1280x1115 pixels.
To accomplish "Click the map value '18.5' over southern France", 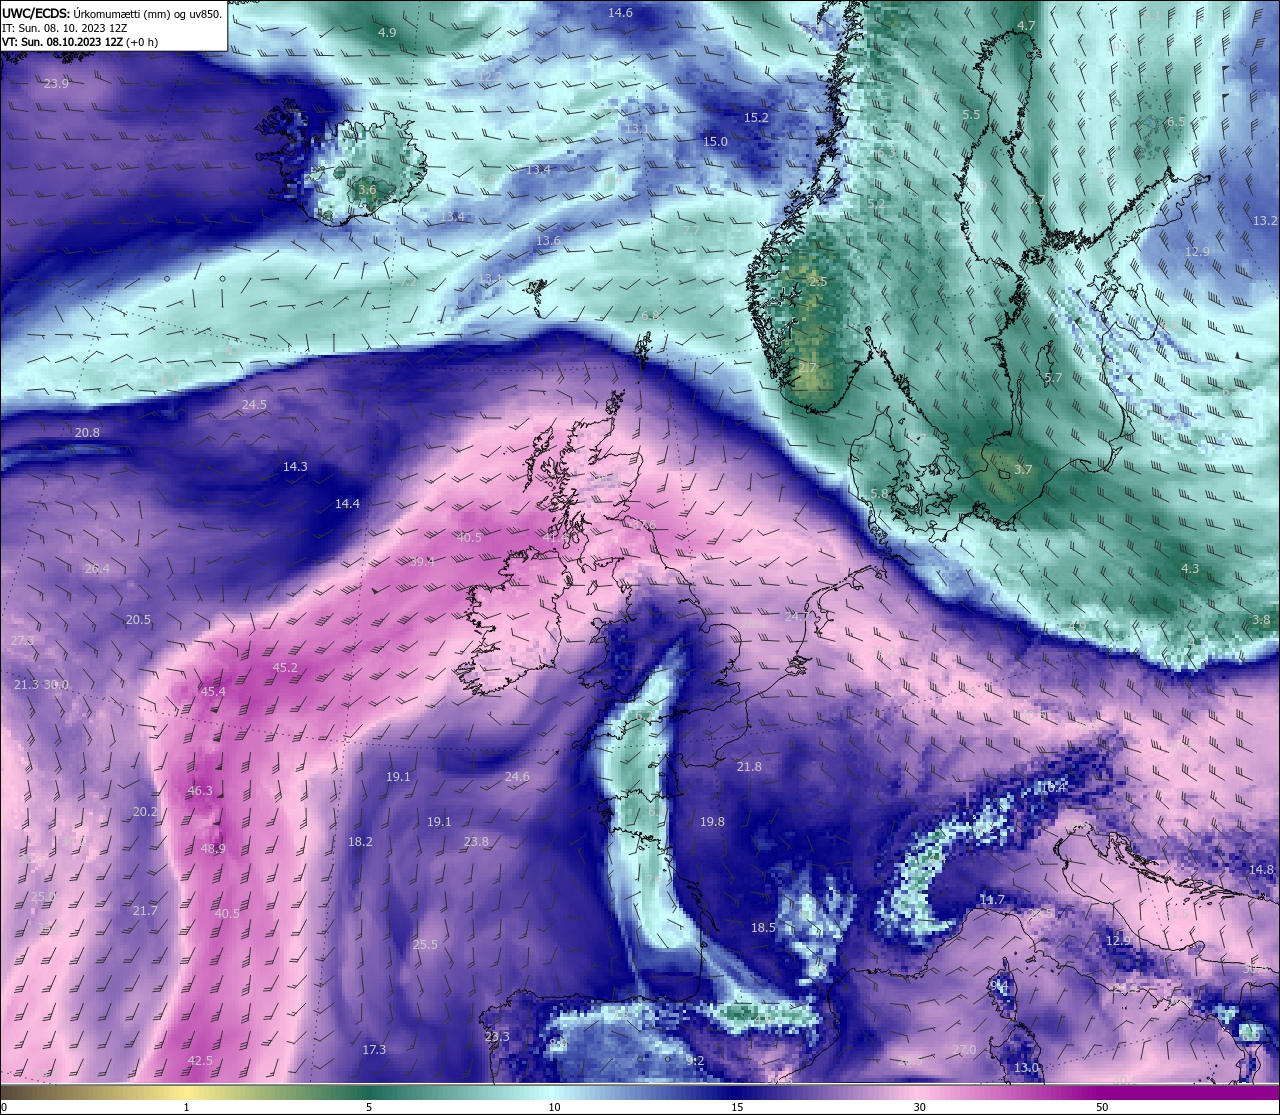I will pos(763,927).
